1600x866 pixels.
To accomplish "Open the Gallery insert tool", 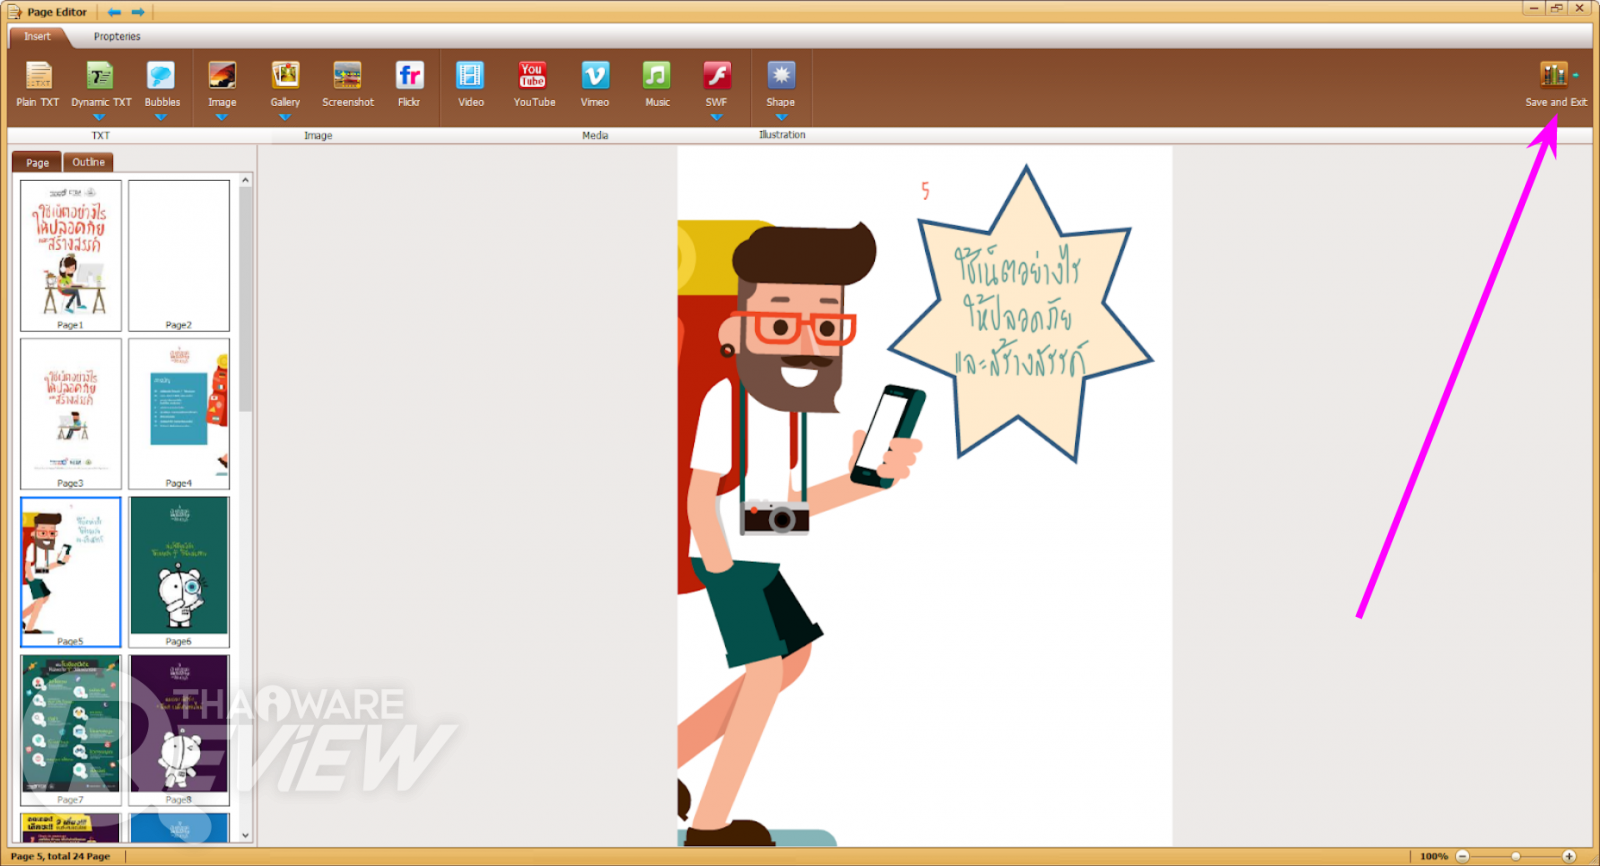I will pyautogui.click(x=285, y=84).
